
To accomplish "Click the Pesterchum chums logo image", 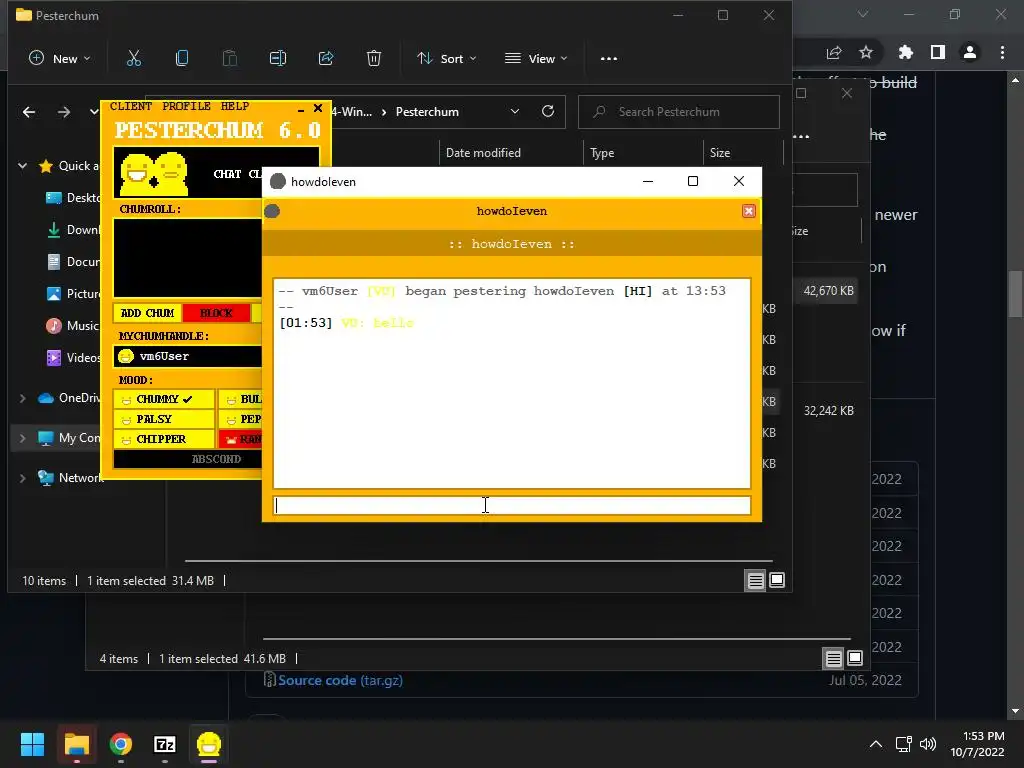I will pyautogui.click(x=155, y=173).
